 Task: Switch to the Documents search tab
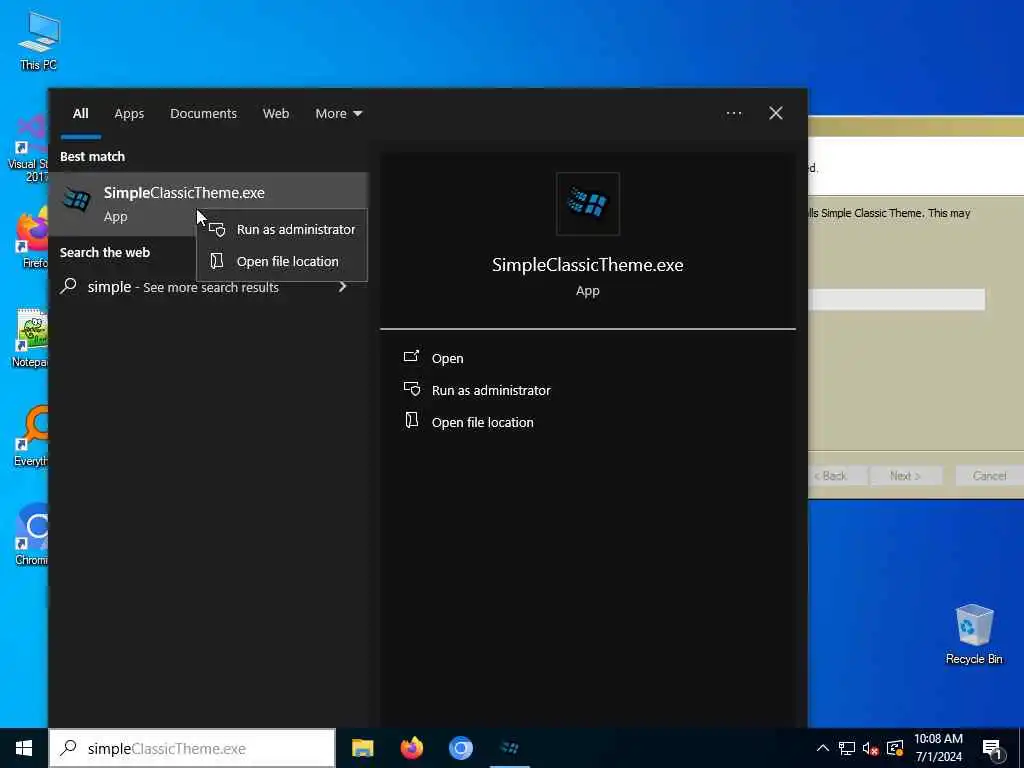(x=203, y=114)
